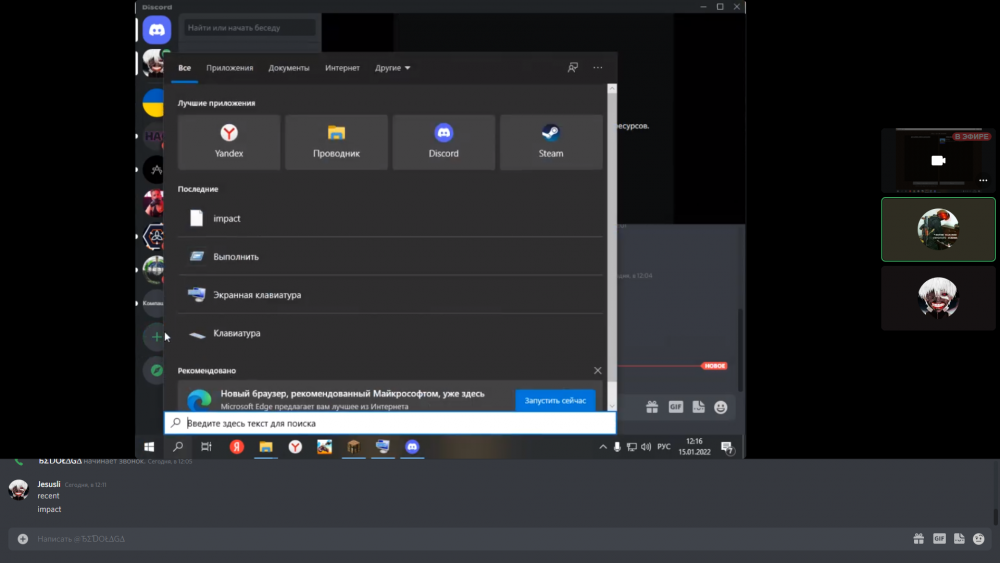Viewport: 1000px width, 563px height.
Task: Switch to the Интернет tab
Action: click(x=342, y=68)
